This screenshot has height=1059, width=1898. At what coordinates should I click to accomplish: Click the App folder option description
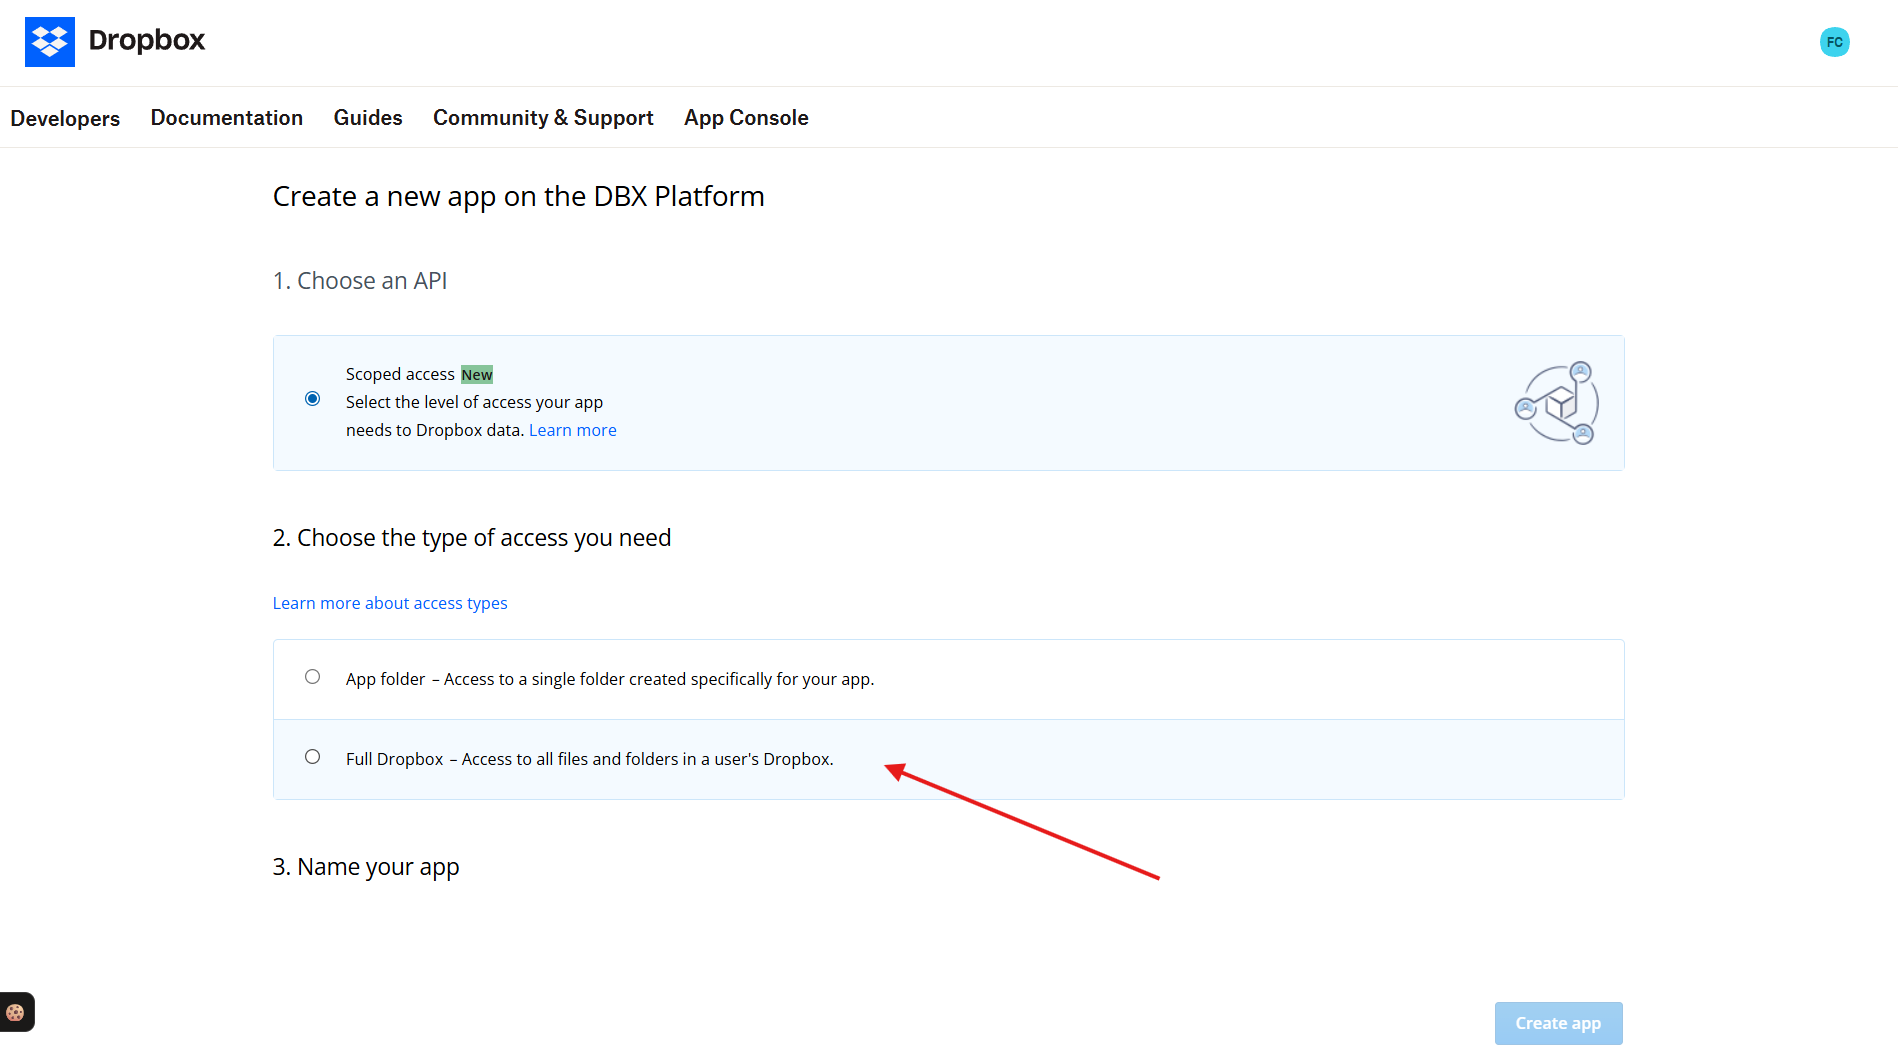coord(610,679)
